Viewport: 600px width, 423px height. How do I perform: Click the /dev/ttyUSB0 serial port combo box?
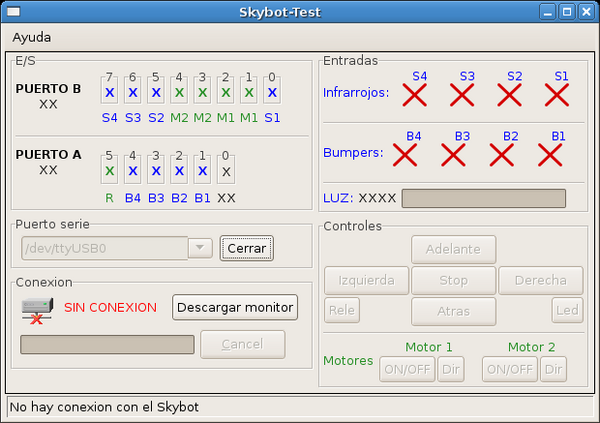104,247
